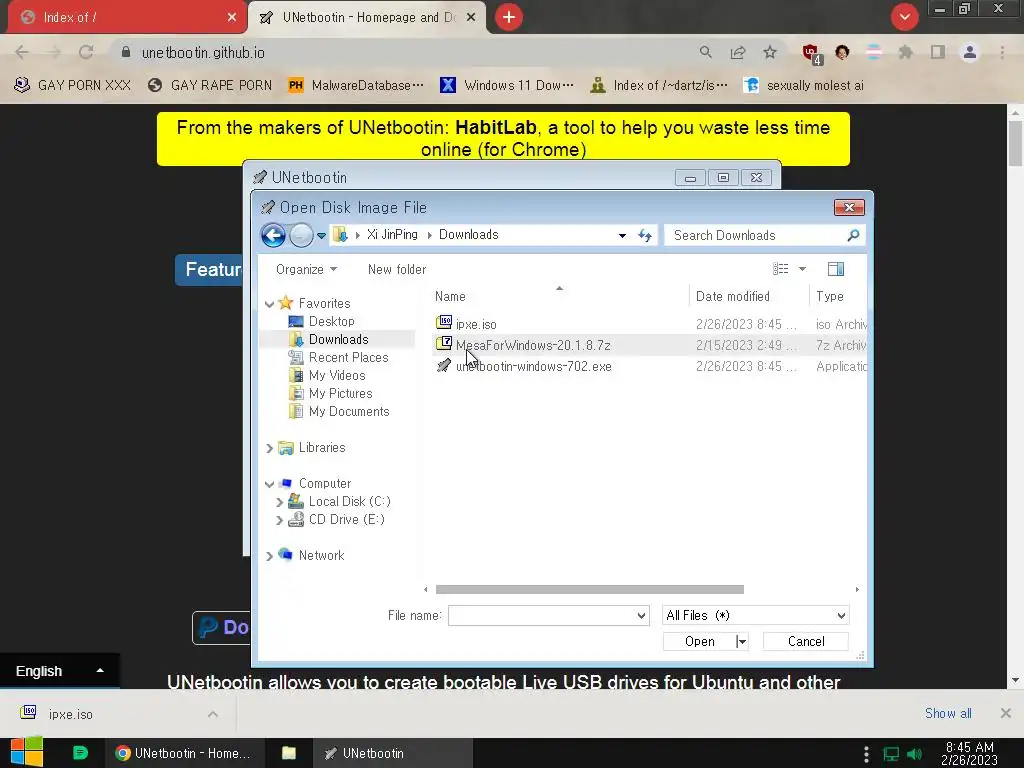Bookmark this page with star icon

(x=770, y=52)
